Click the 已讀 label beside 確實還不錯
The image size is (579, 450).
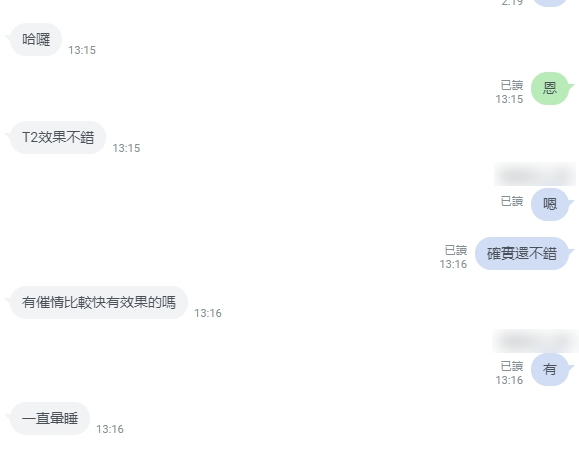[456, 250]
